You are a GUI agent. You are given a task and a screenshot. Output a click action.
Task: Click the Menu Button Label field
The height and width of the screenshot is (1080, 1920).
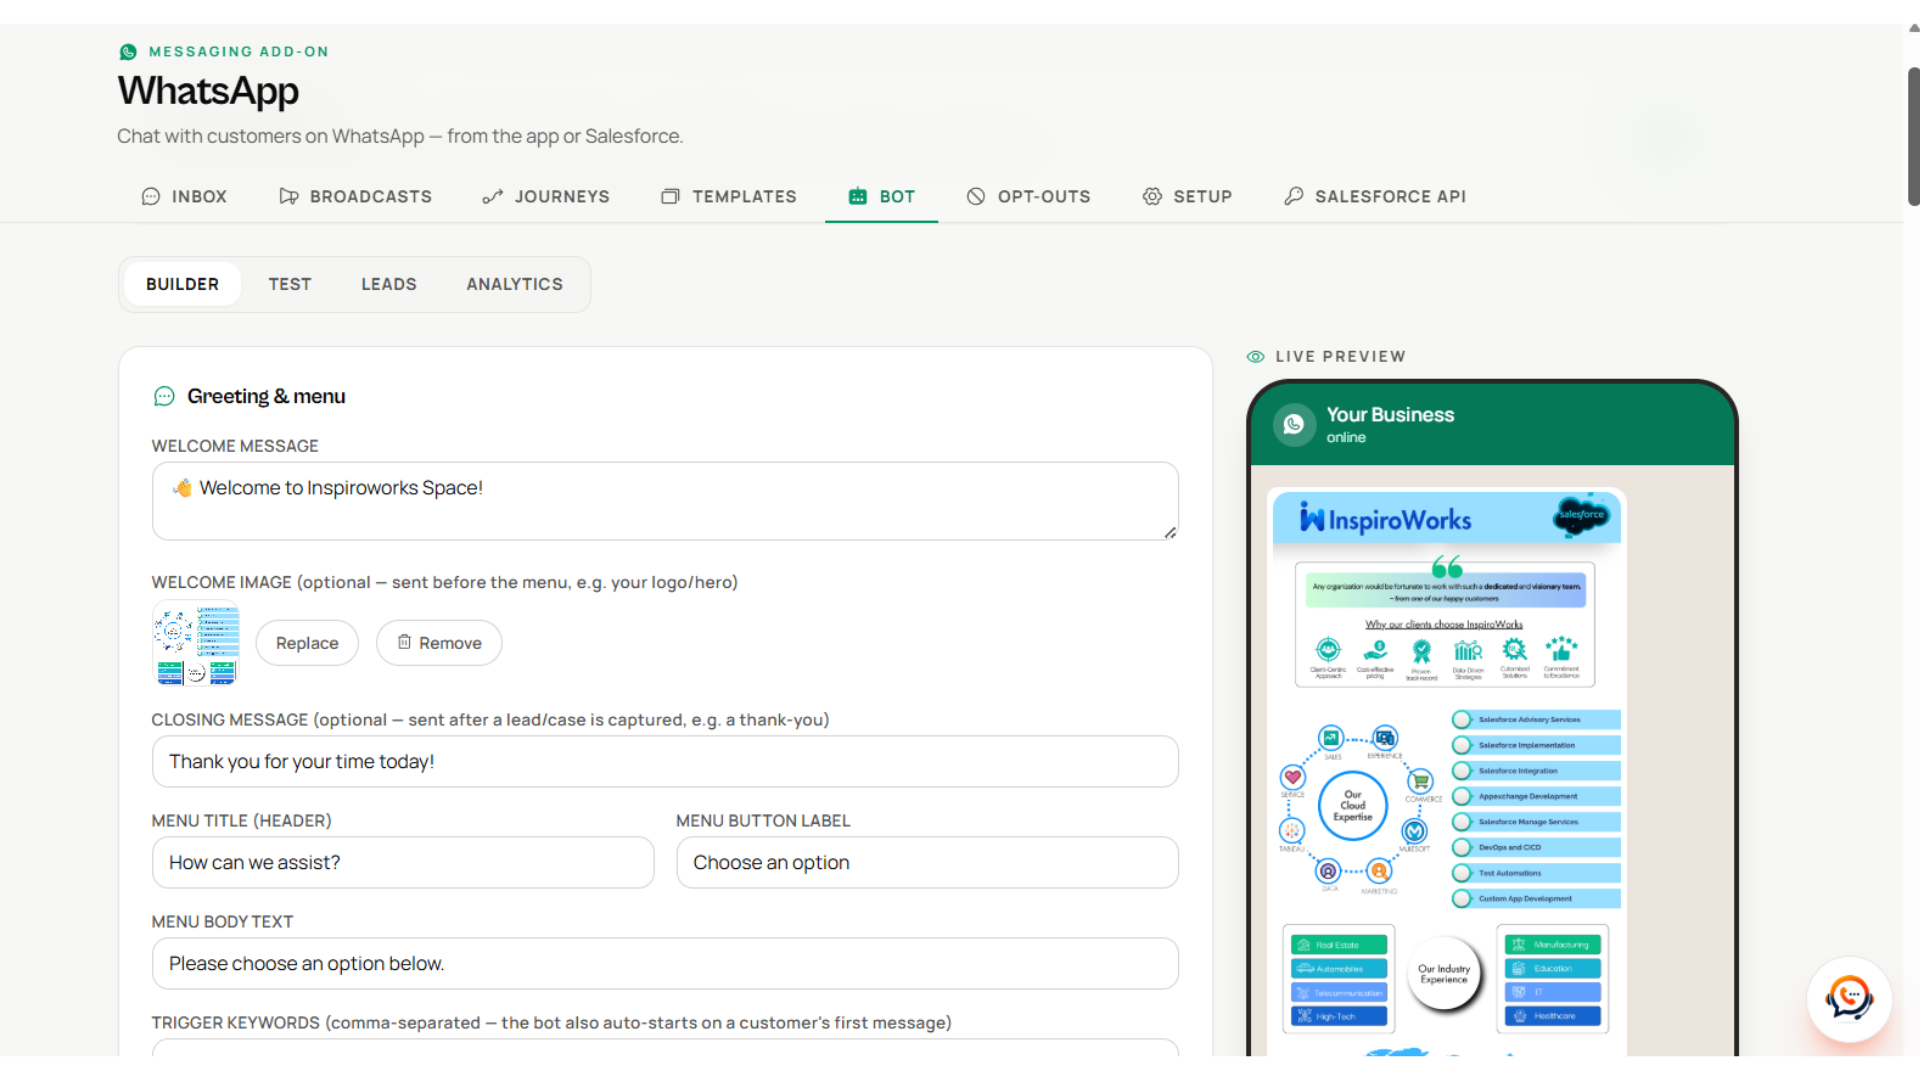point(927,863)
